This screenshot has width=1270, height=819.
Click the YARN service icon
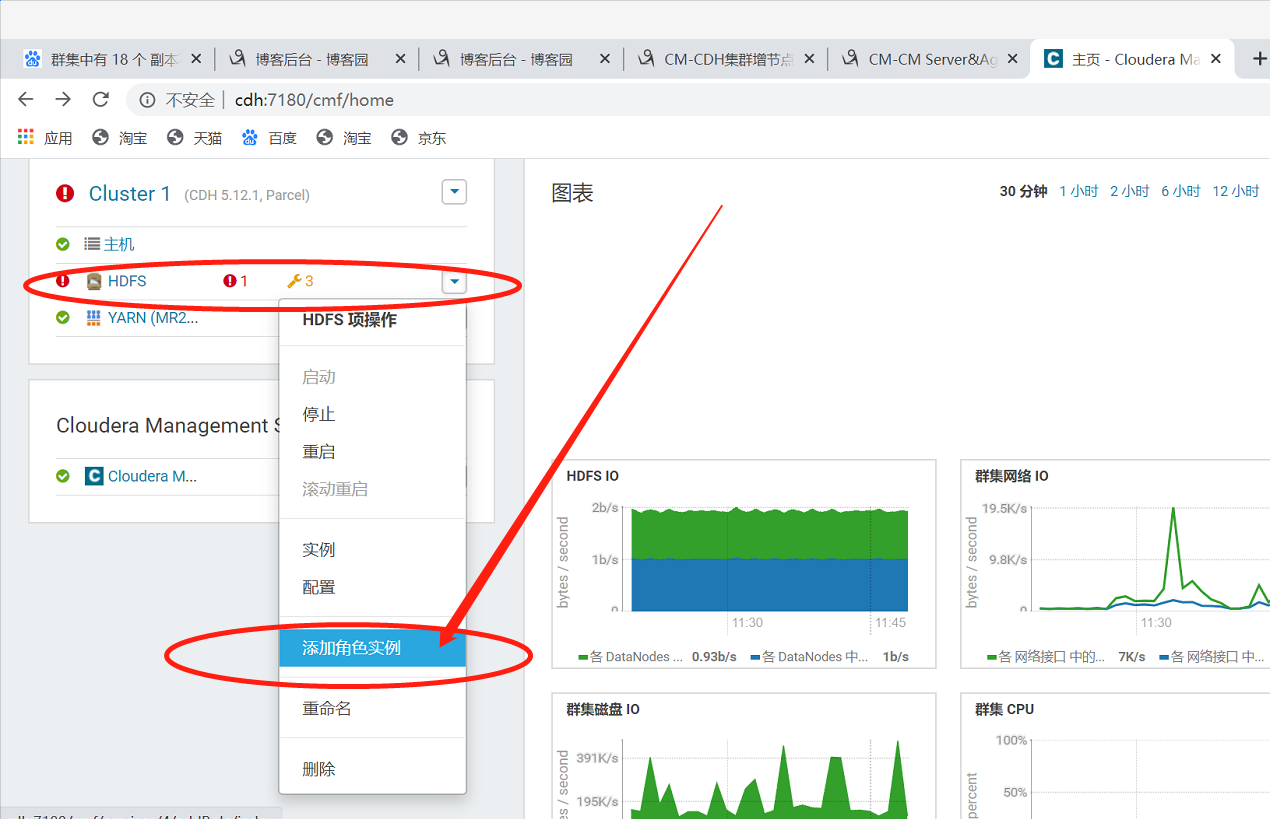pos(94,318)
